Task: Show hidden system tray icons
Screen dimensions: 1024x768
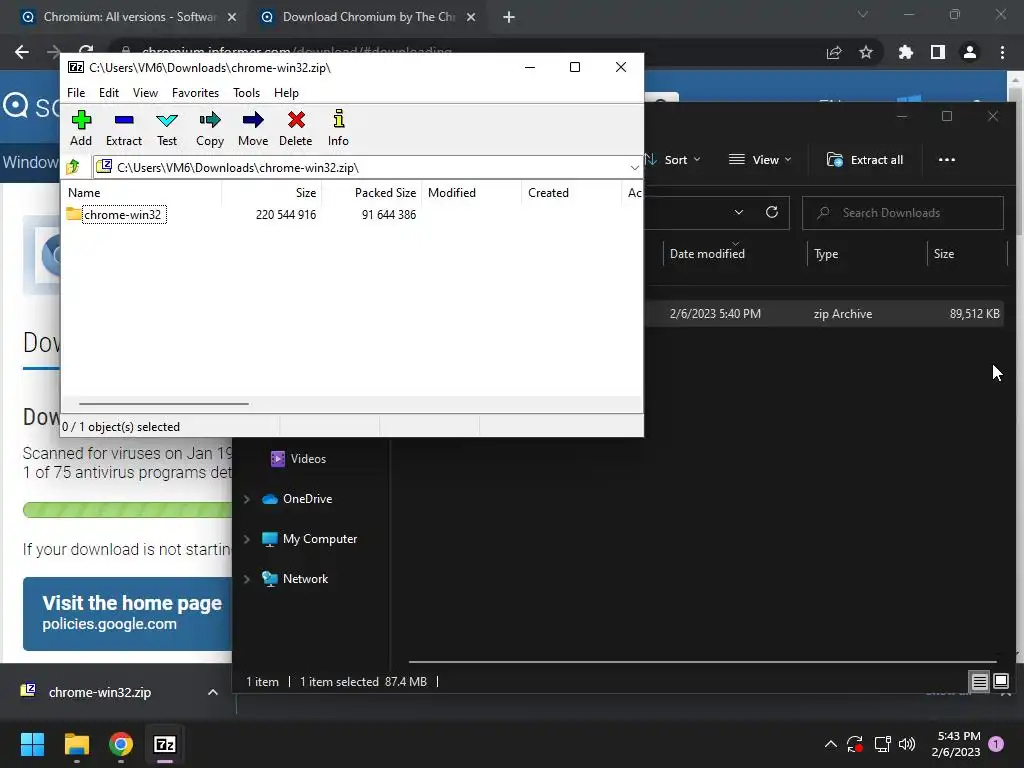Action: [831, 744]
